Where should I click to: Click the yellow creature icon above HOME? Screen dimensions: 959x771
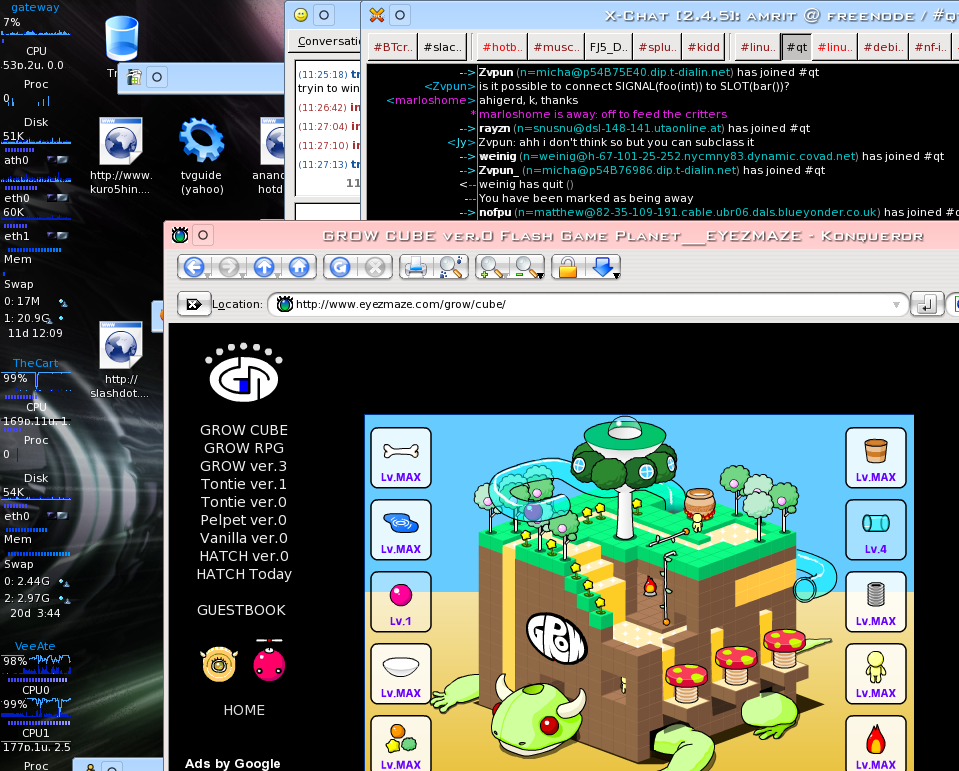click(219, 664)
